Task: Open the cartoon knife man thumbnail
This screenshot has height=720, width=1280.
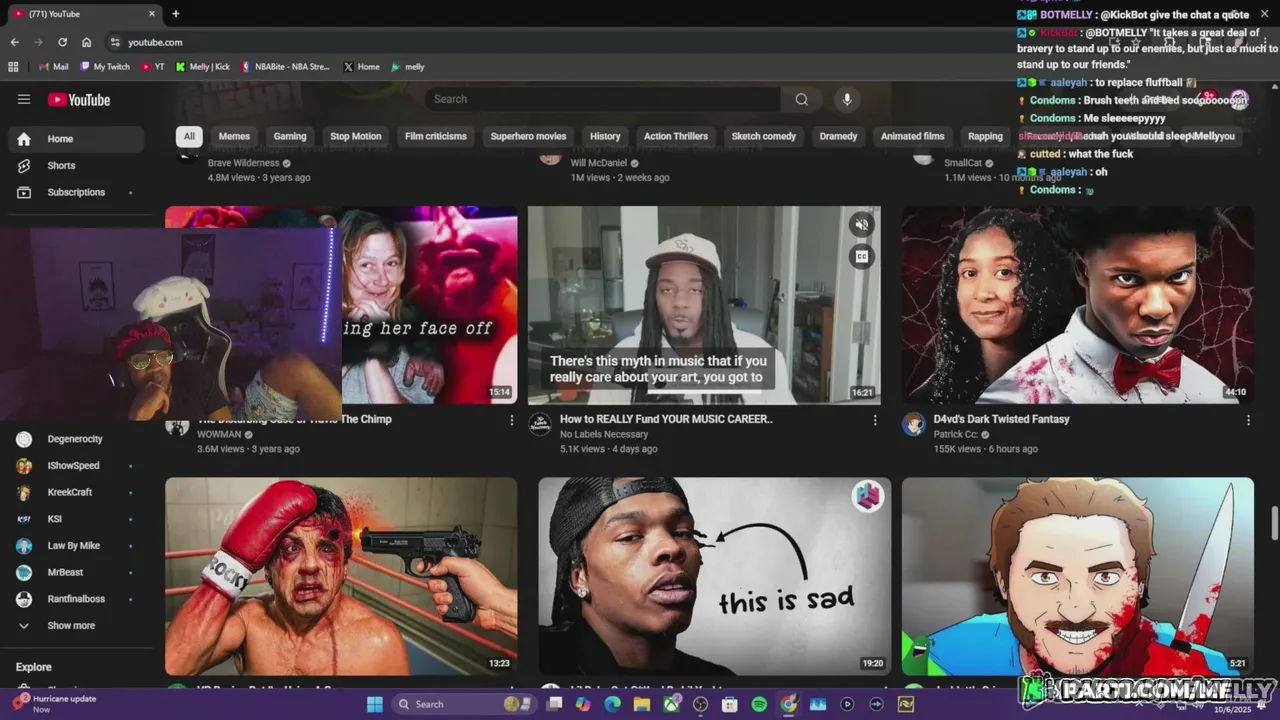Action: (x=1078, y=576)
